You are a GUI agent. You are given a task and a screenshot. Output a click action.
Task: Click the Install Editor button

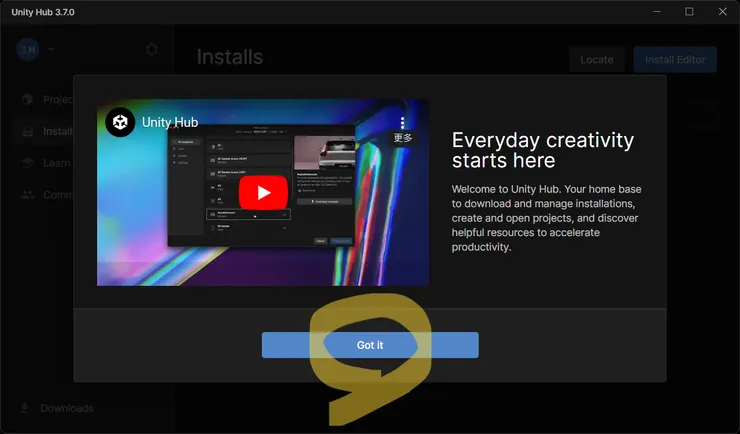[675, 59]
